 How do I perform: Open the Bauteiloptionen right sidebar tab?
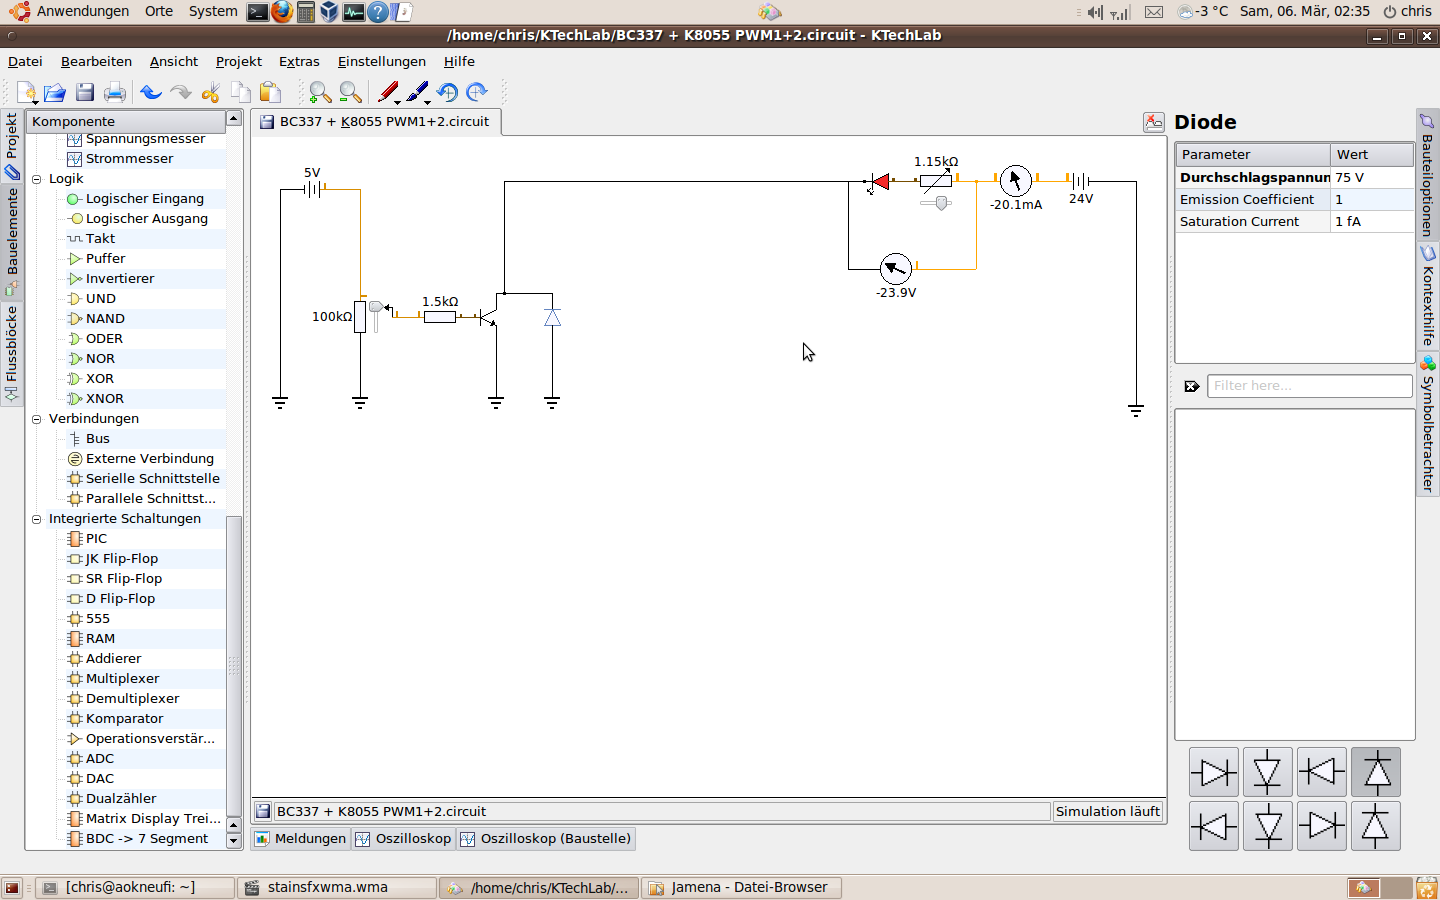pos(1428,174)
